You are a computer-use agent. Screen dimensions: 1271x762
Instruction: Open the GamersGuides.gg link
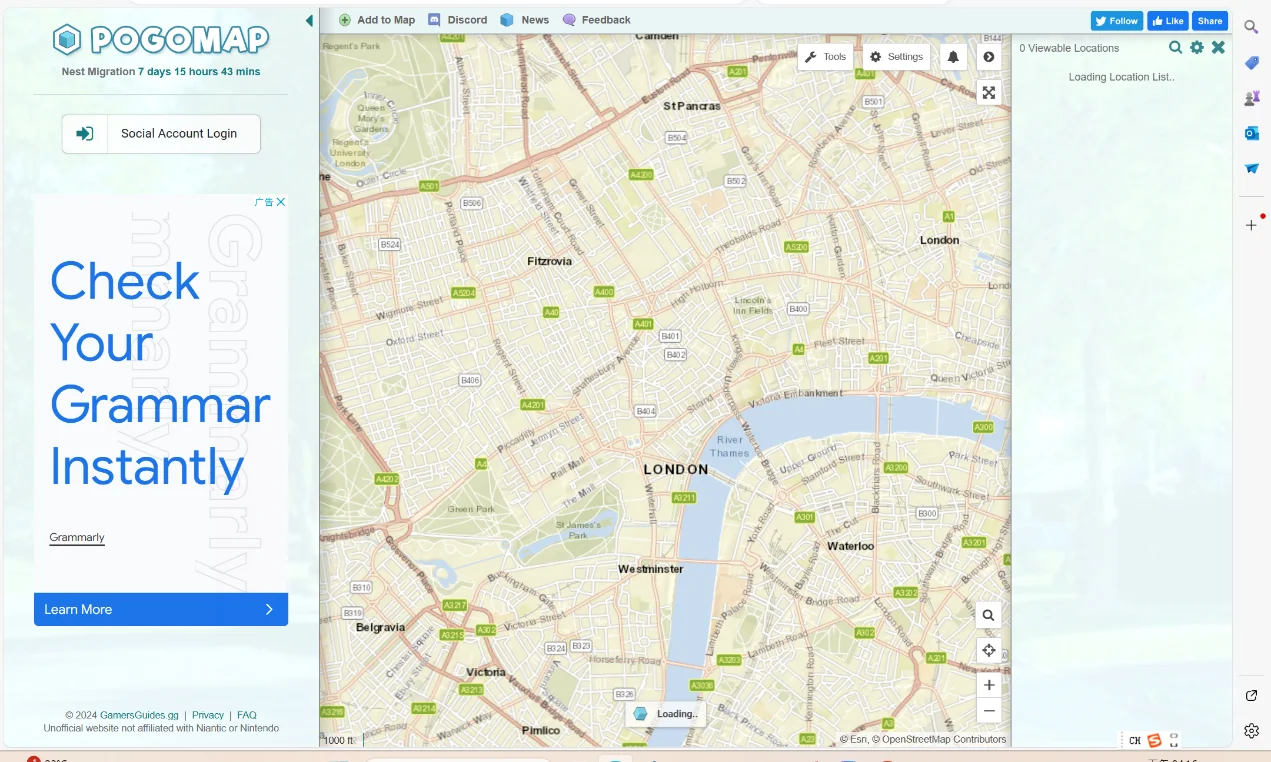coord(139,715)
